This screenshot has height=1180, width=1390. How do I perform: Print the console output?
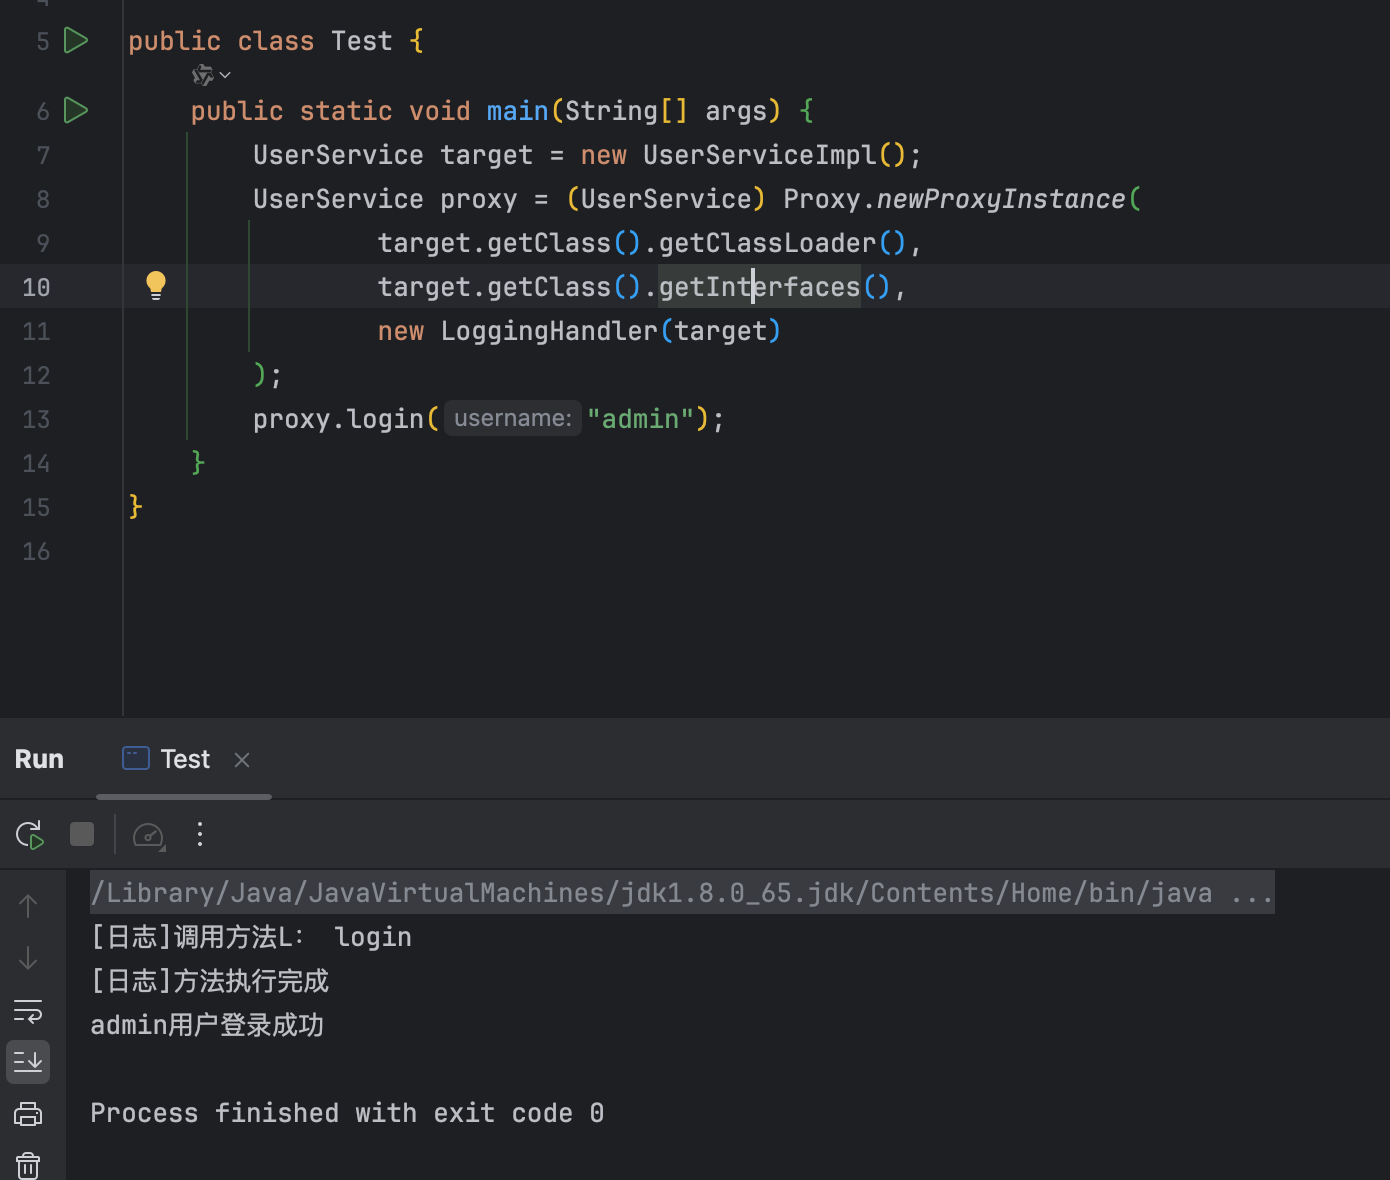point(28,1114)
